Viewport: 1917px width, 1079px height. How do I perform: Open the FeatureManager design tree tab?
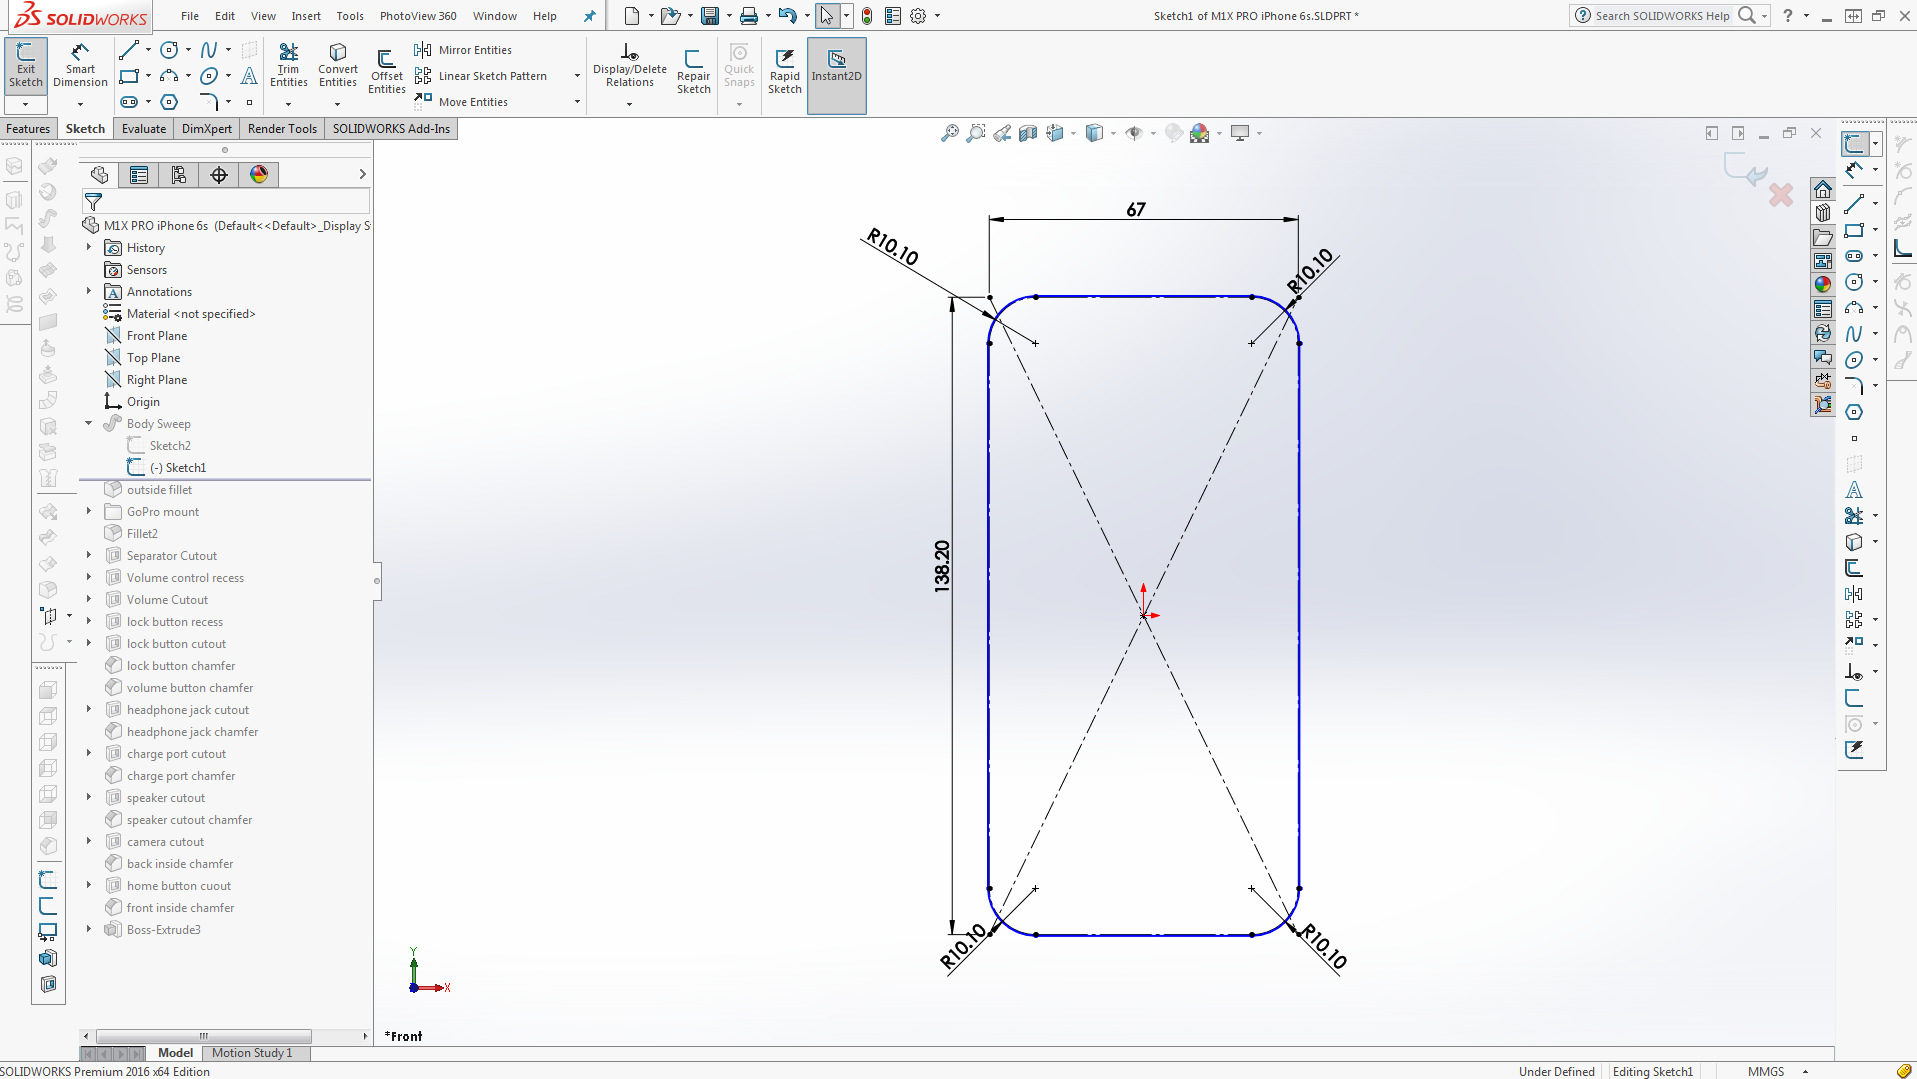click(x=99, y=175)
